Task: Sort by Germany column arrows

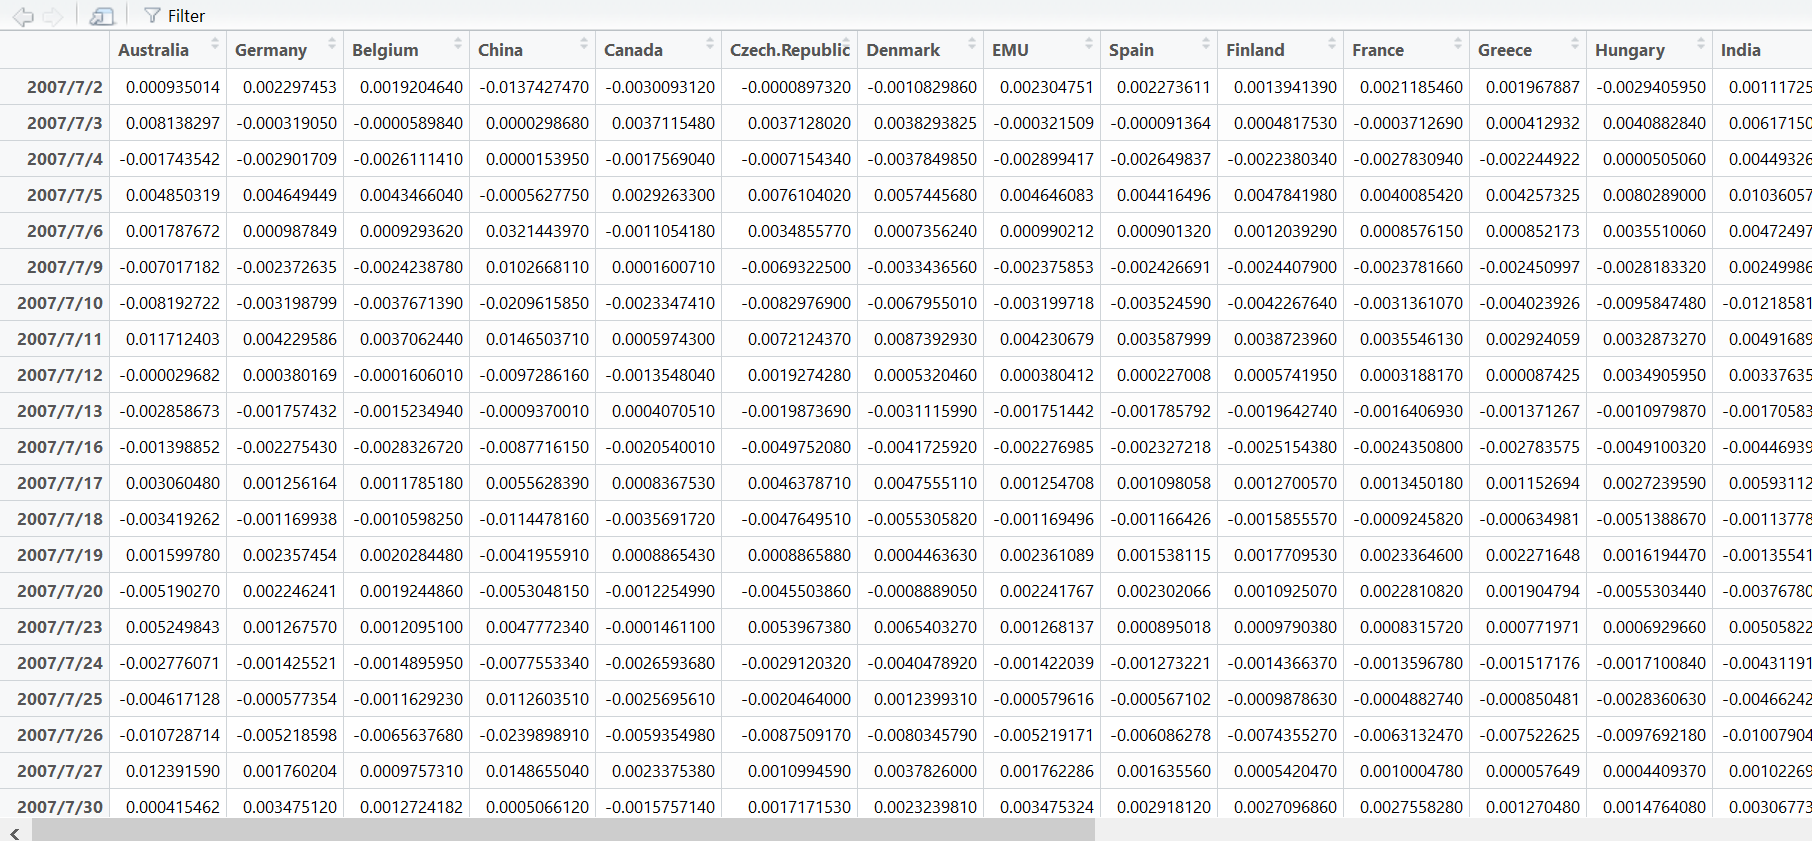Action: (x=331, y=45)
